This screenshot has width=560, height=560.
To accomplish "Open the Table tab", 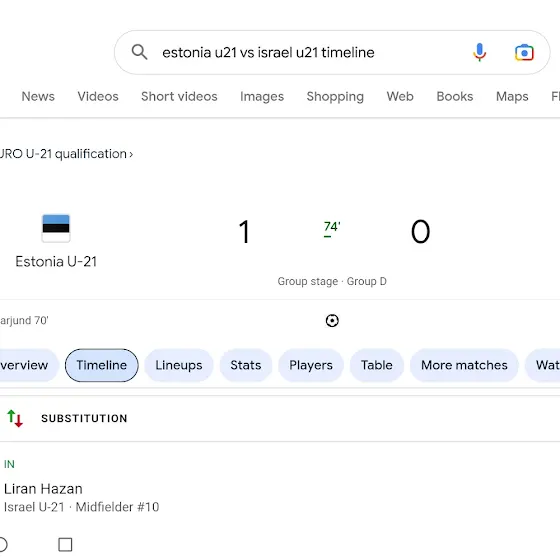I will point(376,365).
